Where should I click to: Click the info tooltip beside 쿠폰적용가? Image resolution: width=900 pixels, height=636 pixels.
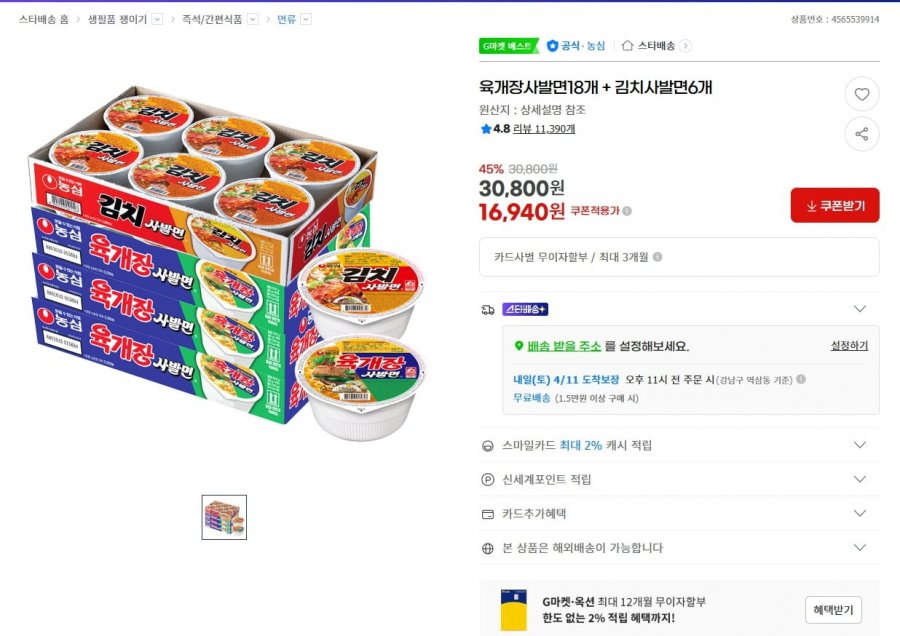(628, 209)
